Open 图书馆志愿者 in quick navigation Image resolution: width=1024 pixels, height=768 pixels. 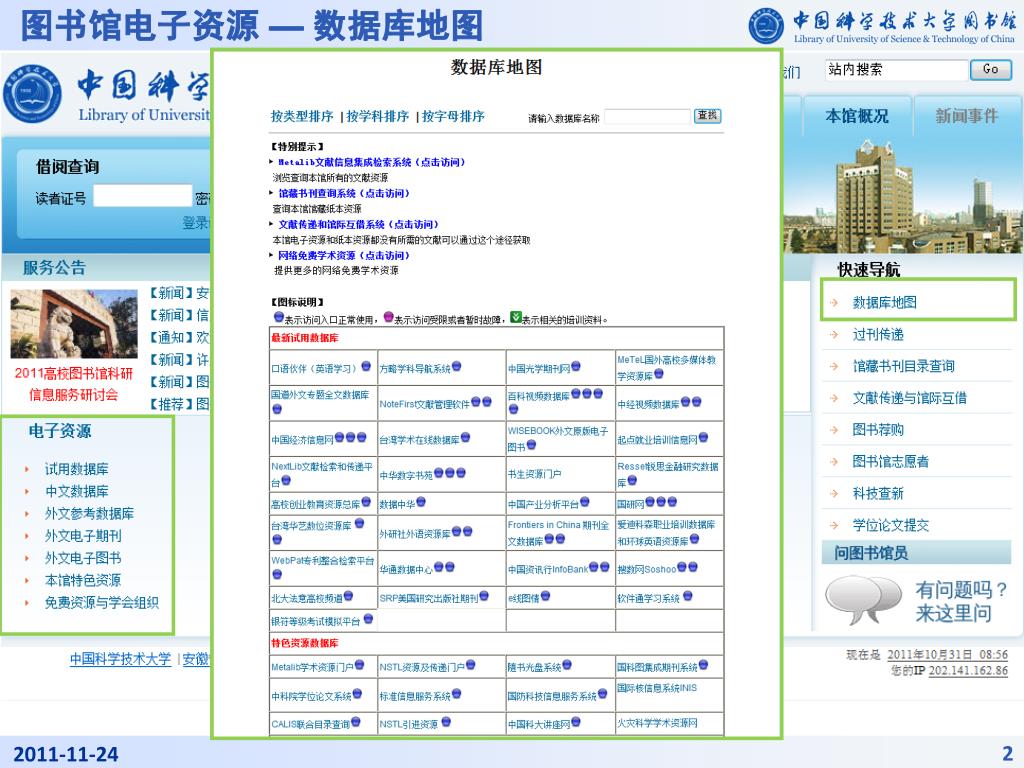[891, 462]
